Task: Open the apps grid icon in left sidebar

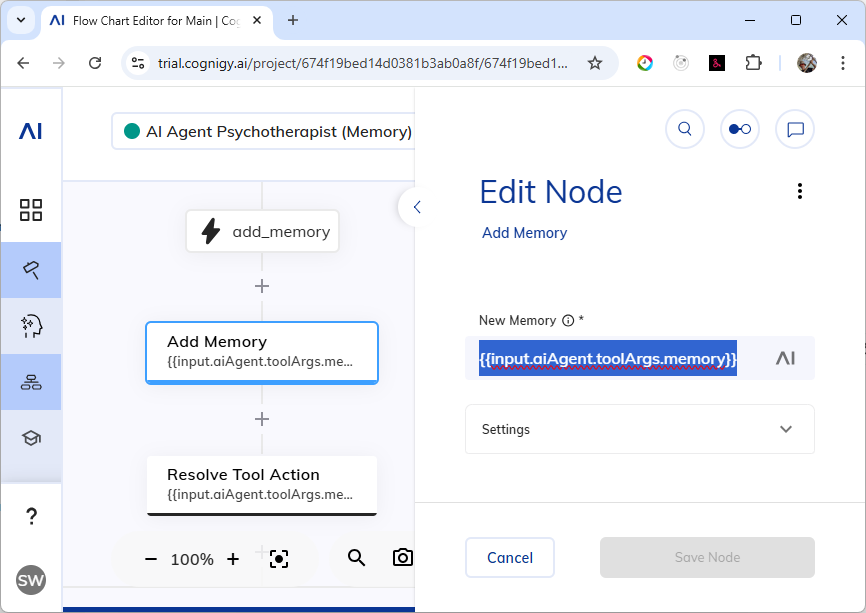Action: pos(31,210)
